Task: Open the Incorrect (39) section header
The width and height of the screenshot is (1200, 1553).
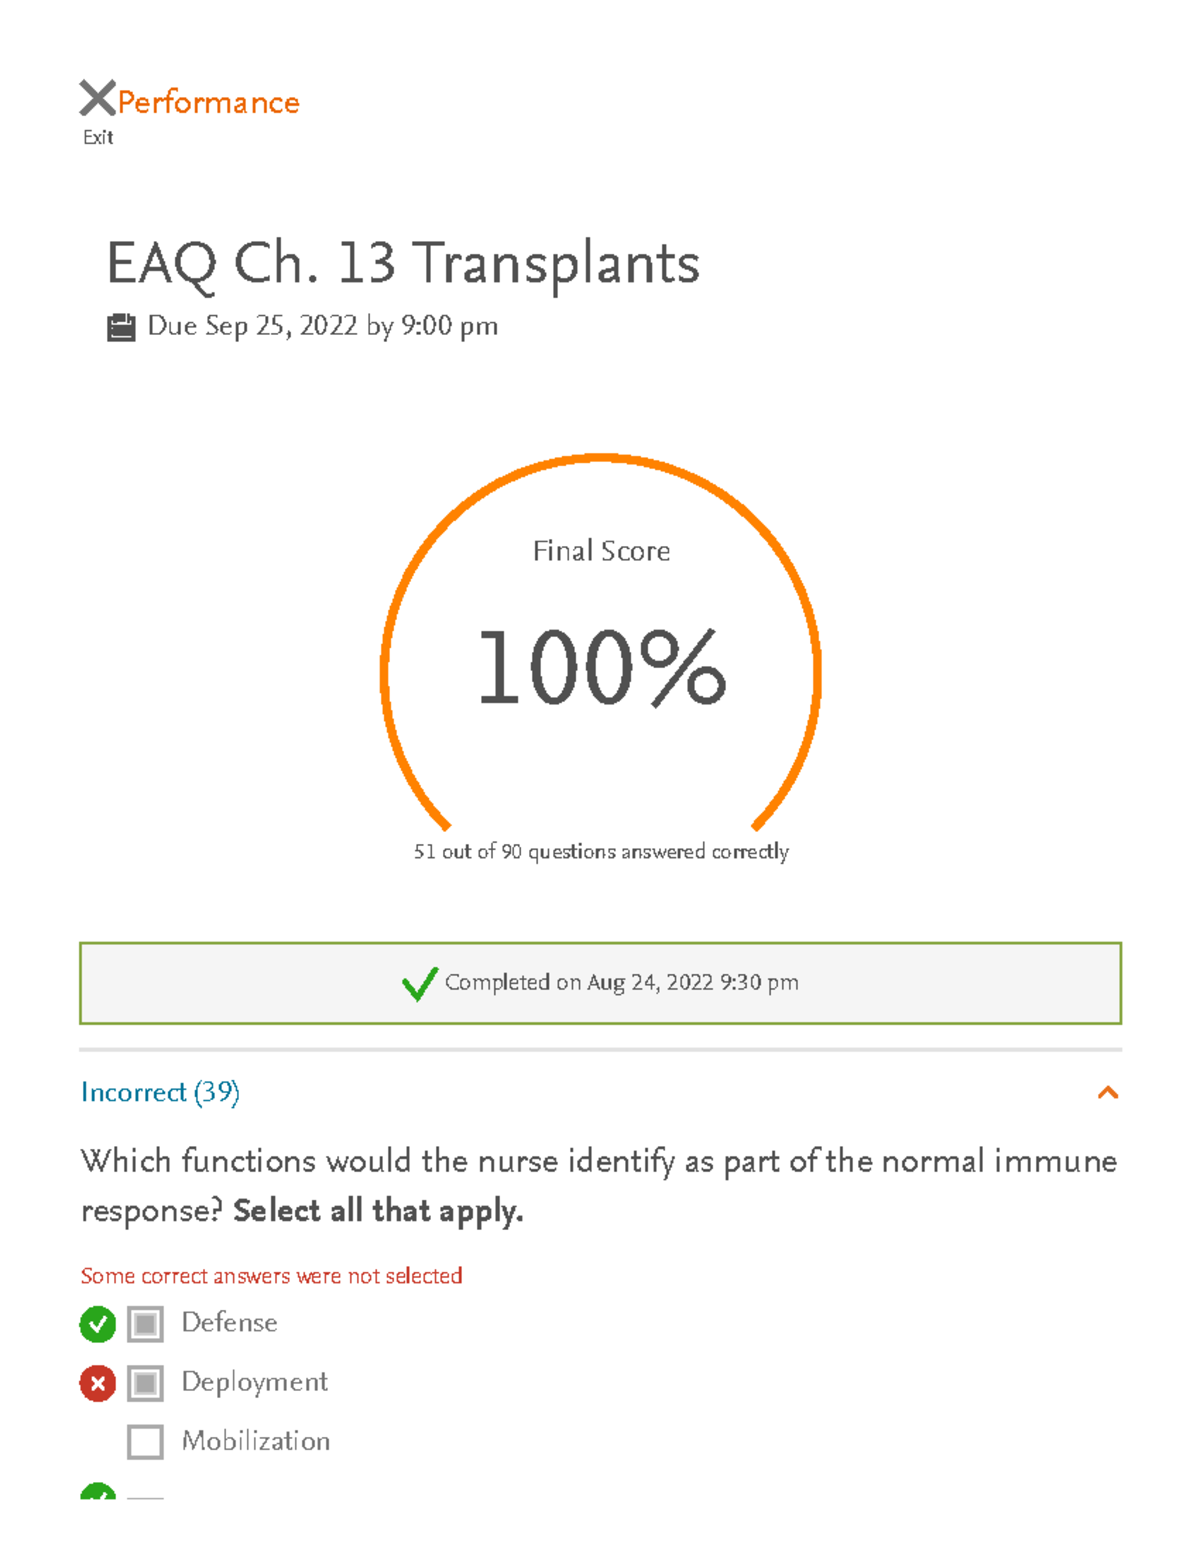Action: 160,1094
